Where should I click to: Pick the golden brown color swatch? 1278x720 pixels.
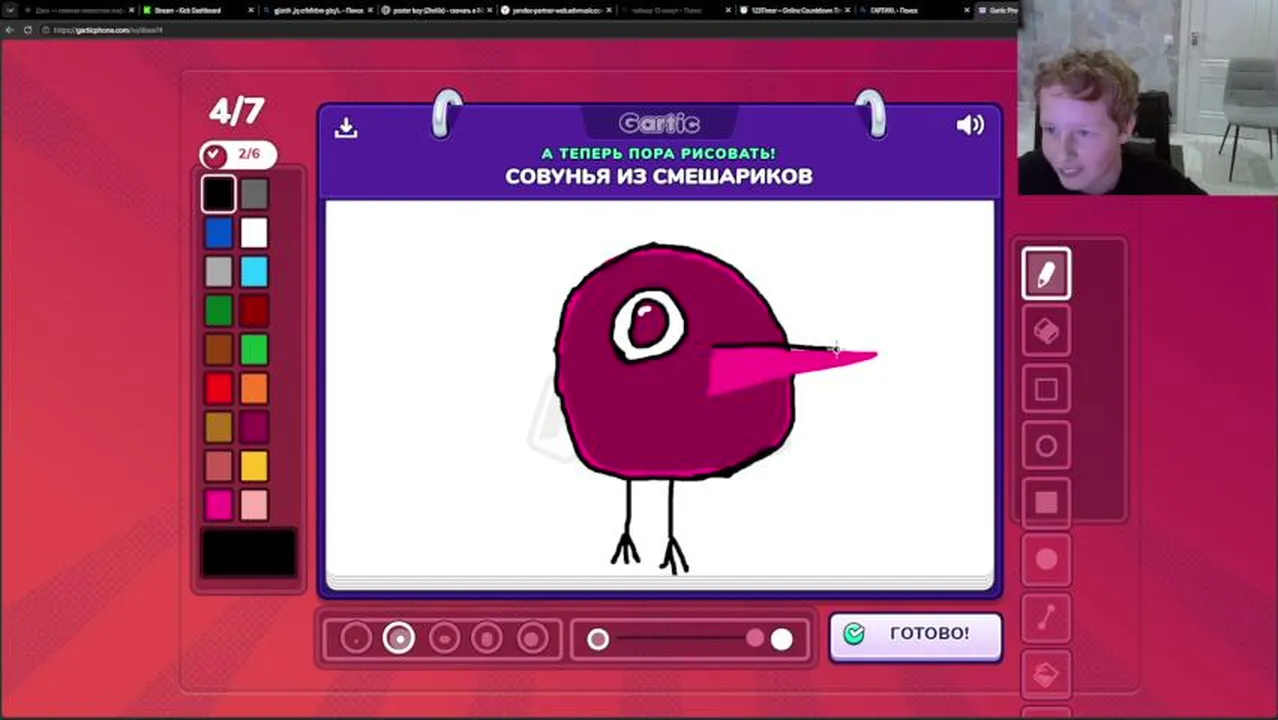click(x=219, y=427)
